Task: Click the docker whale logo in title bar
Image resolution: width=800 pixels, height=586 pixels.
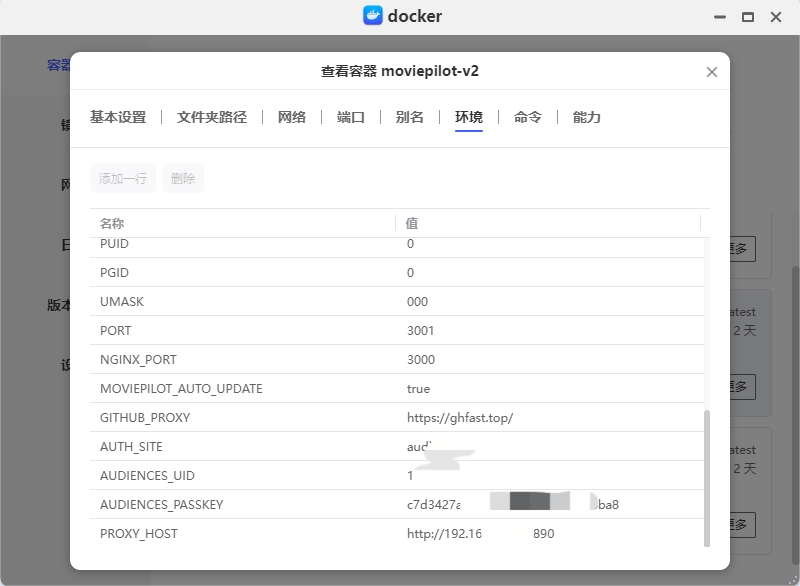Action: point(372,16)
